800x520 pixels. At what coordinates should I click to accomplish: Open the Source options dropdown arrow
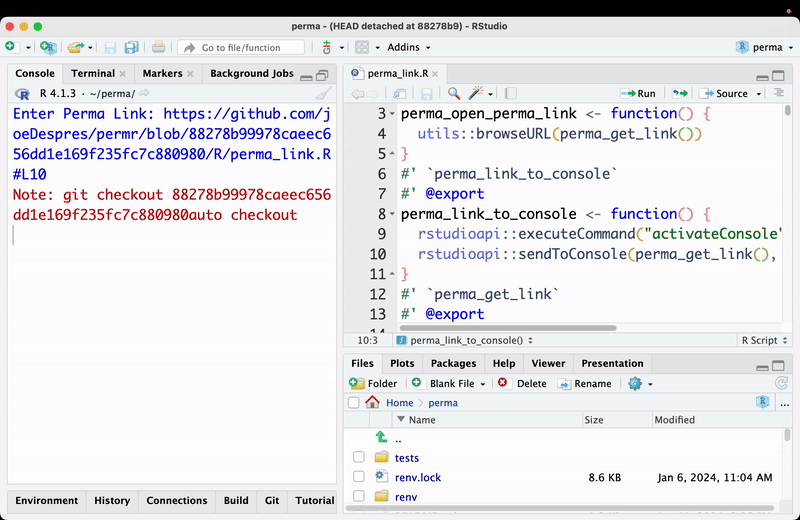pyautogui.click(x=759, y=94)
